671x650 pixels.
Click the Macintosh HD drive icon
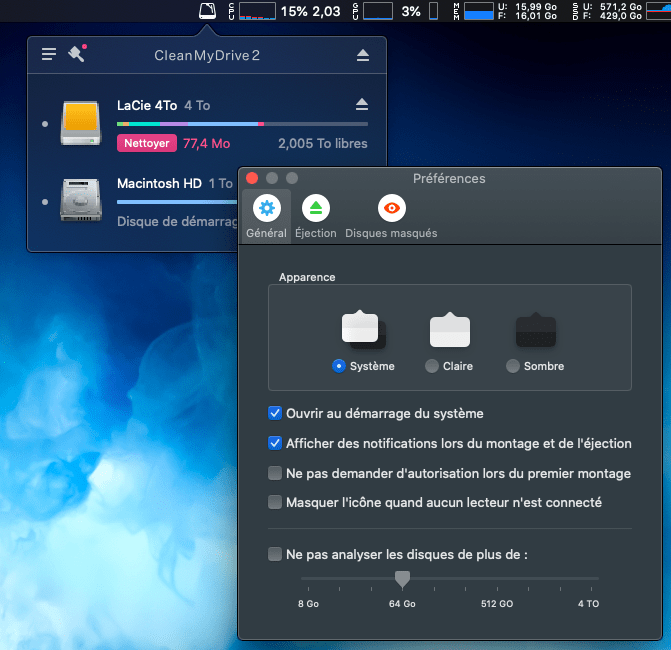tap(80, 199)
